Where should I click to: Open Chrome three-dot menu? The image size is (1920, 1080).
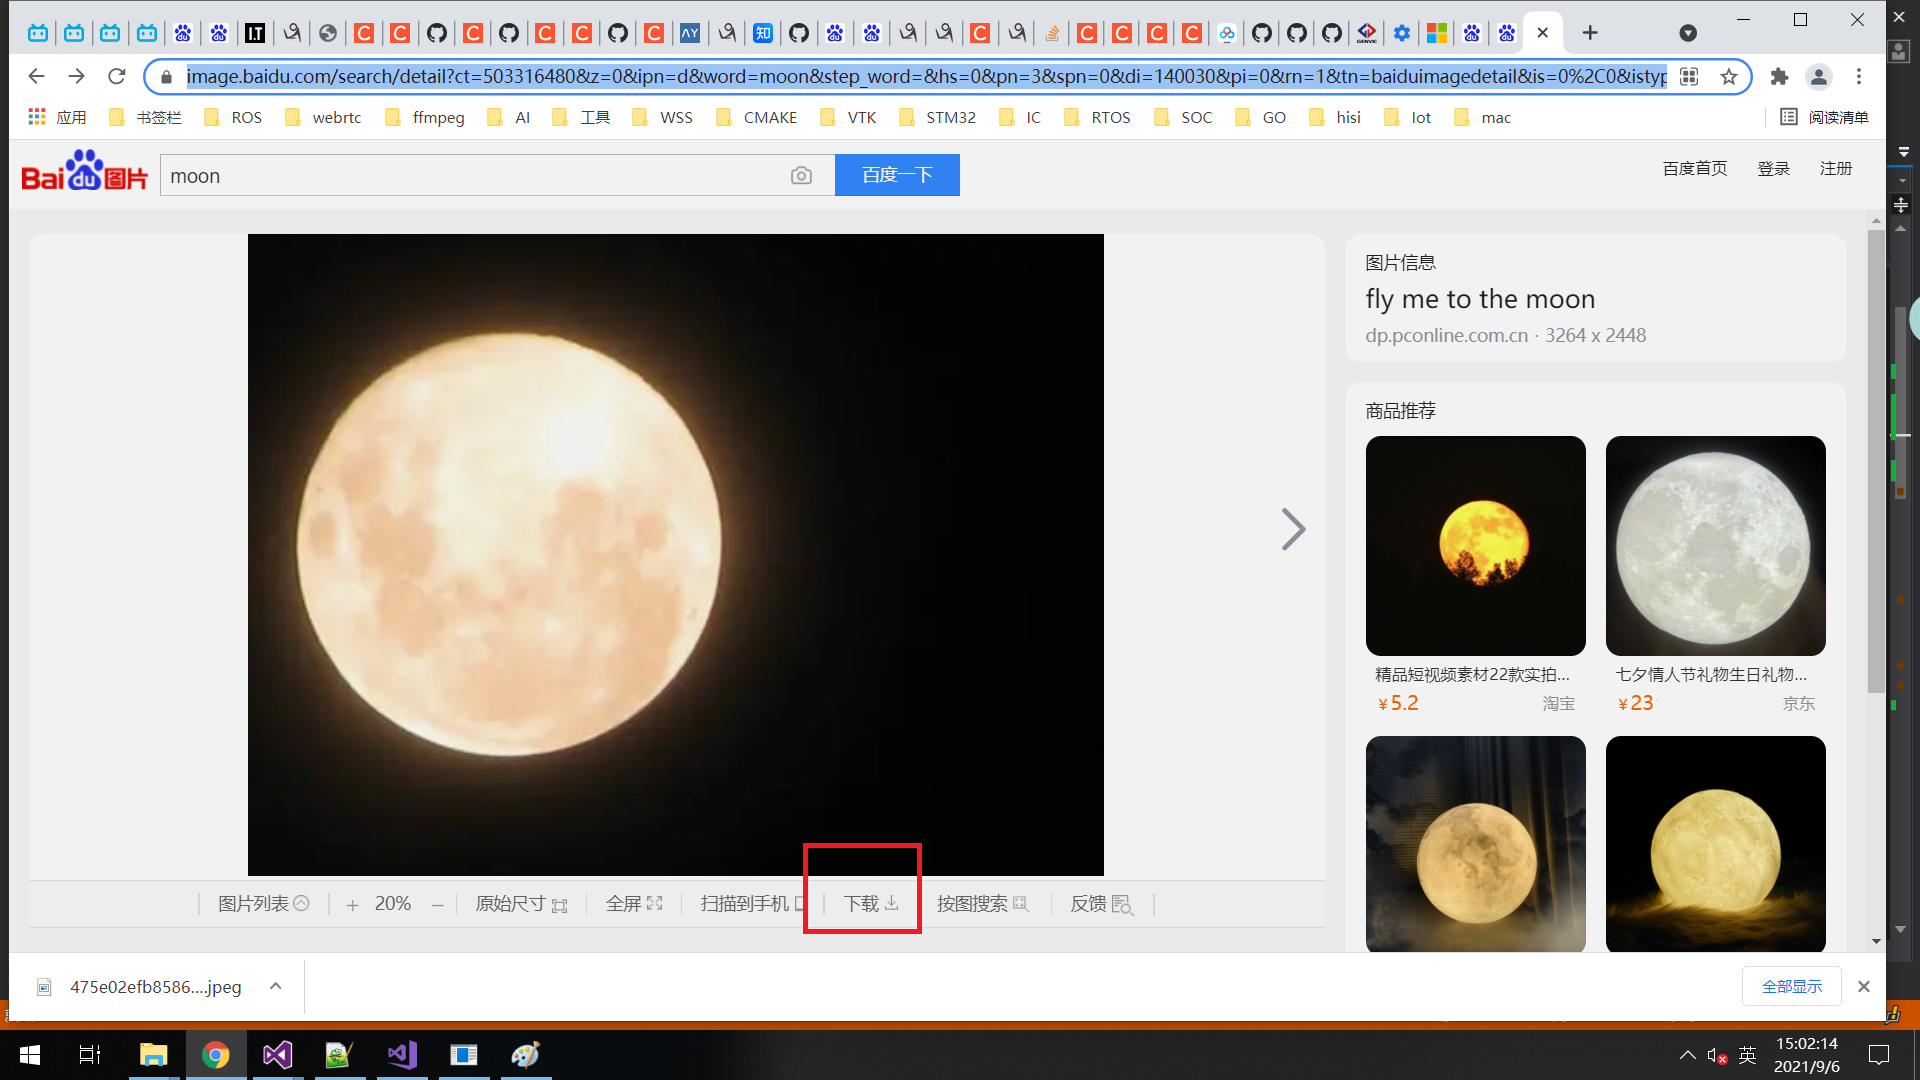coord(1859,76)
